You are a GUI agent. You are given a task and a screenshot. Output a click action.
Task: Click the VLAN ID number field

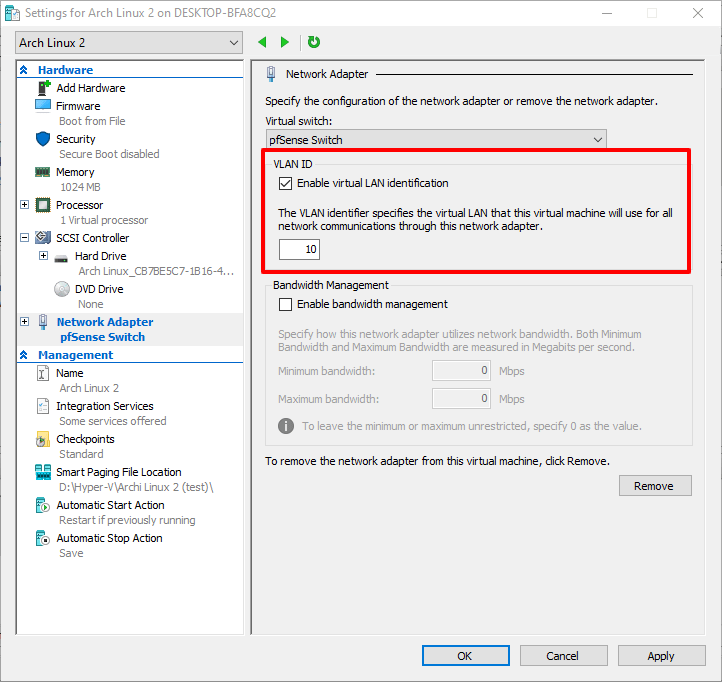click(x=299, y=249)
